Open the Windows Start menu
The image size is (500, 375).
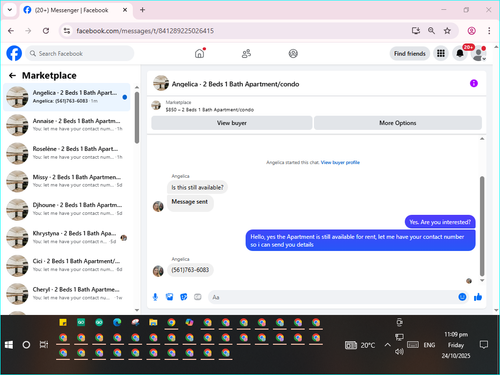point(9,345)
